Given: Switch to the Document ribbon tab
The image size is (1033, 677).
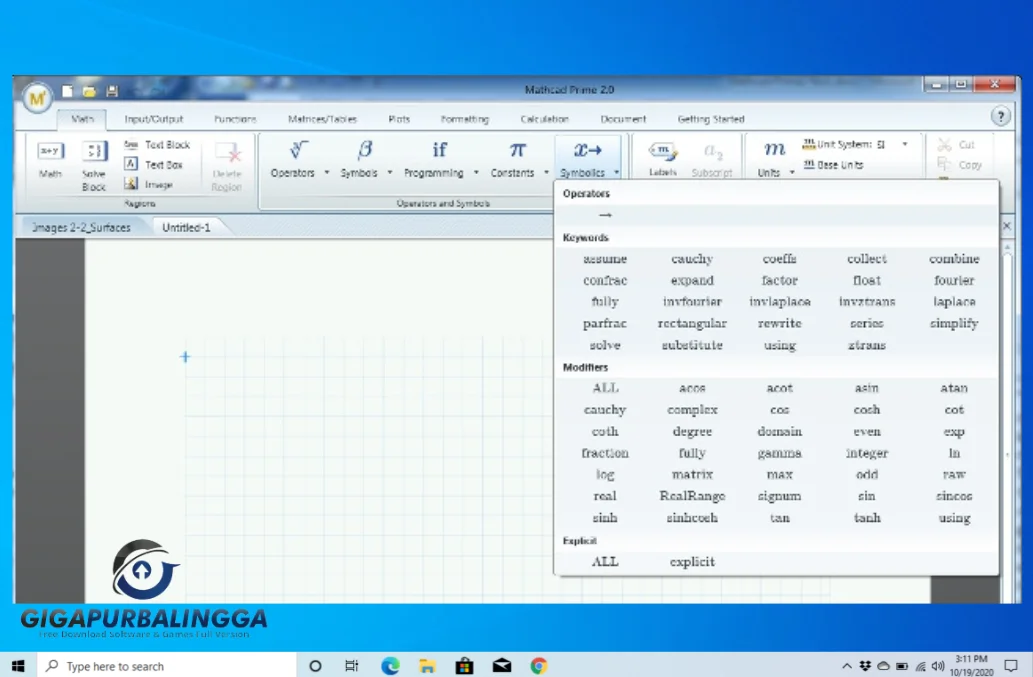Looking at the screenshot, I should 623,119.
